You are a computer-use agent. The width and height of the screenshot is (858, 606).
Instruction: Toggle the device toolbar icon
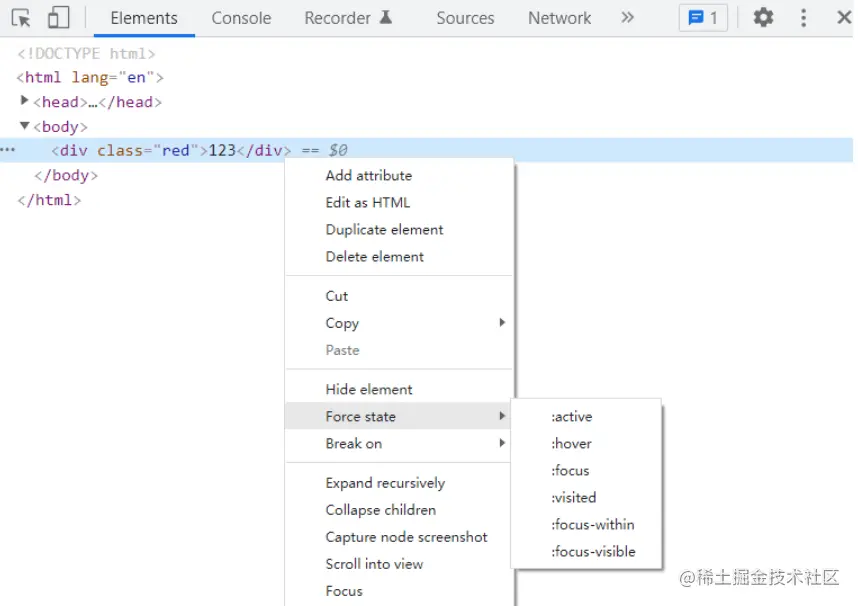pyautogui.click(x=59, y=18)
